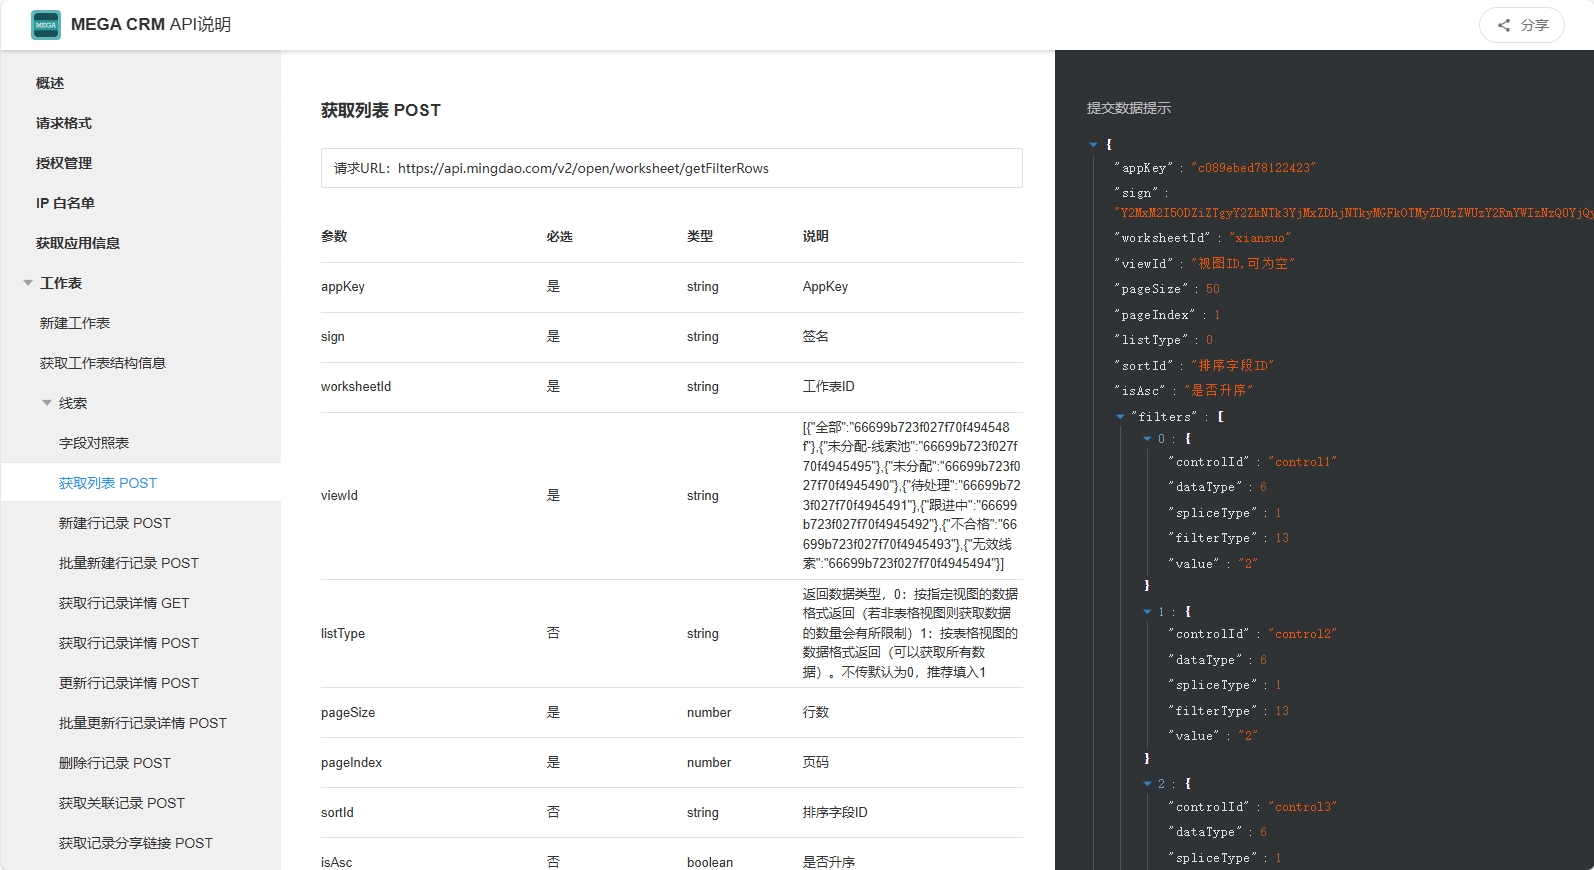Click the "control1" controlId value
The width and height of the screenshot is (1594, 870).
(1302, 462)
